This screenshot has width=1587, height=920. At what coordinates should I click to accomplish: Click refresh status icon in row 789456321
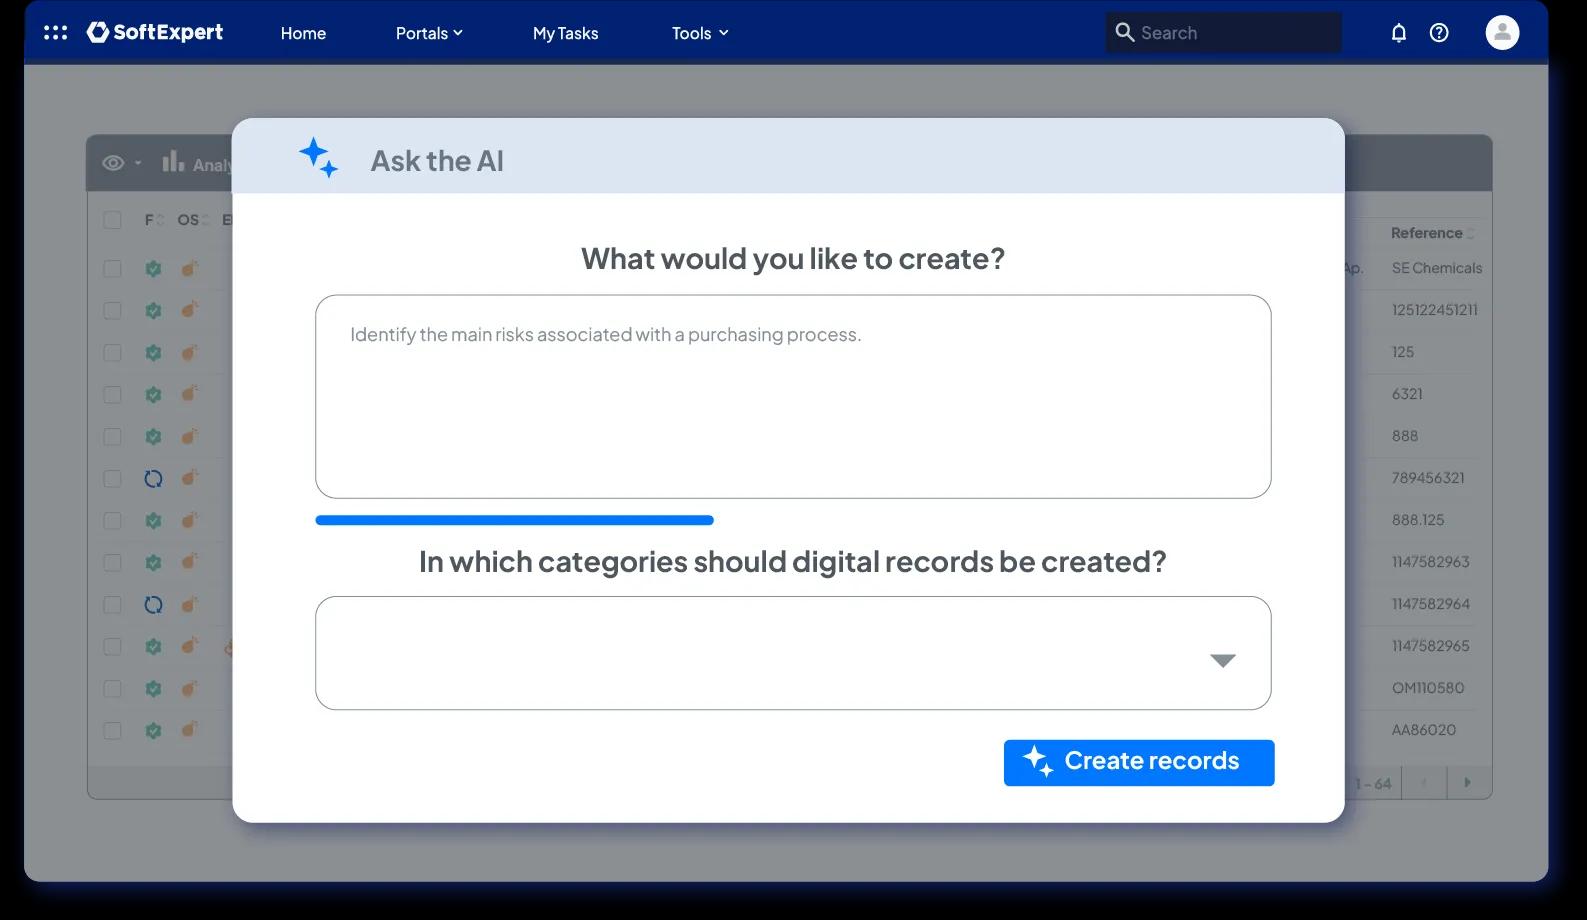coord(153,478)
